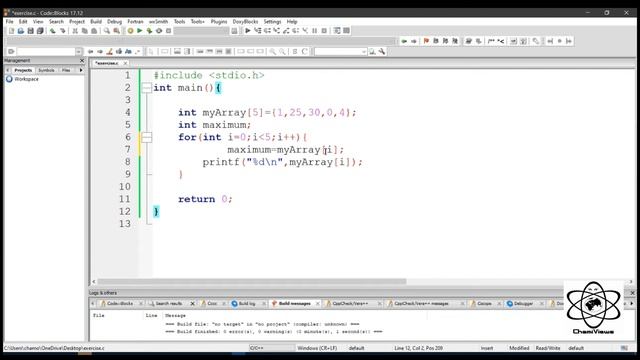Image resolution: width=640 pixels, height=360 pixels.
Task: Click the Paste icon
Action: (x=94, y=31)
